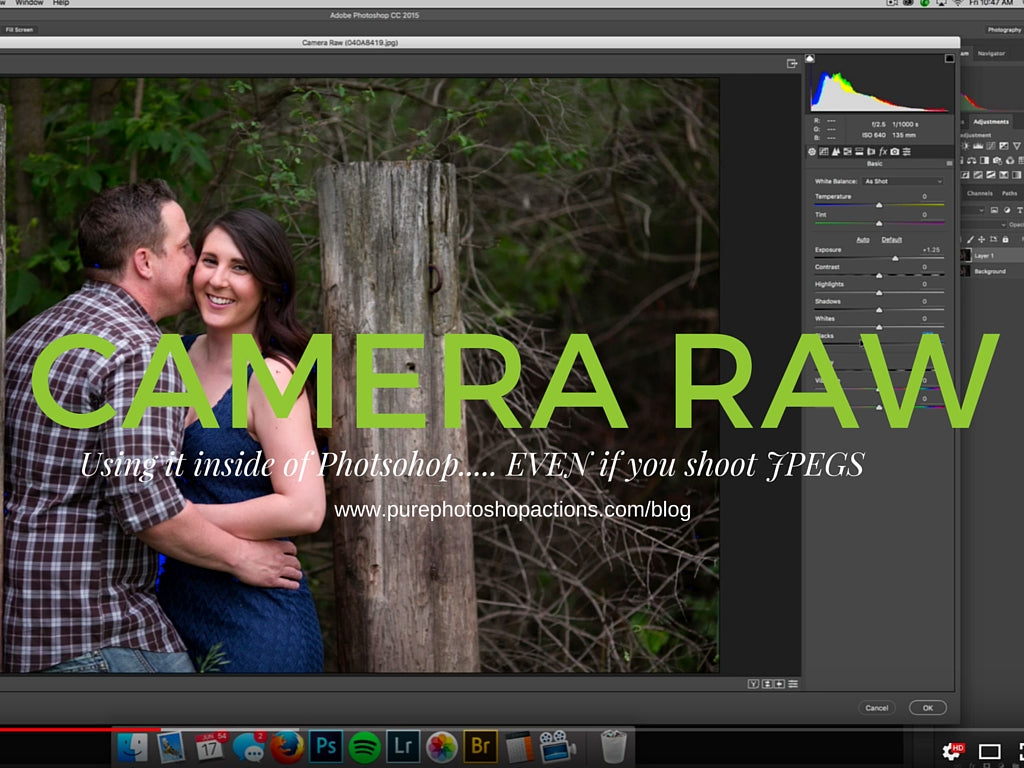
Task: Open the layer filter type dropdown
Action: pyautogui.click(x=973, y=210)
